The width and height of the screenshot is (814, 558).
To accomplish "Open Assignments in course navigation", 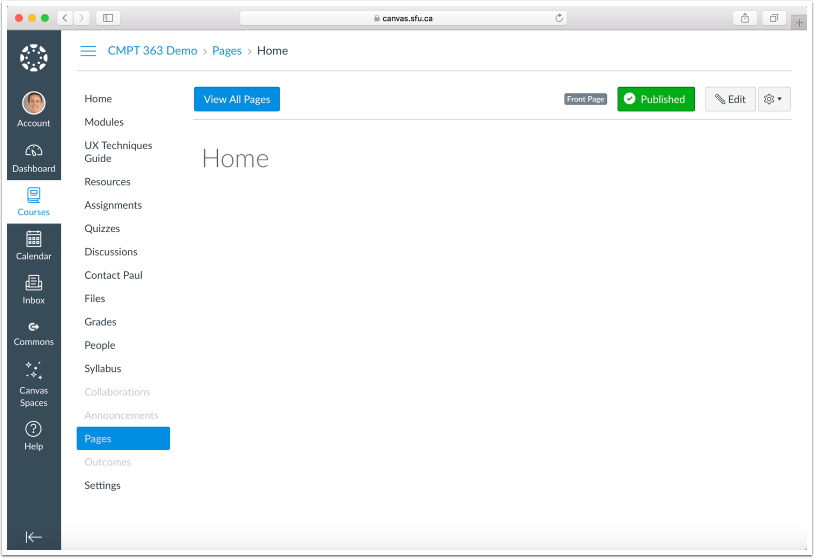I will 113,205.
